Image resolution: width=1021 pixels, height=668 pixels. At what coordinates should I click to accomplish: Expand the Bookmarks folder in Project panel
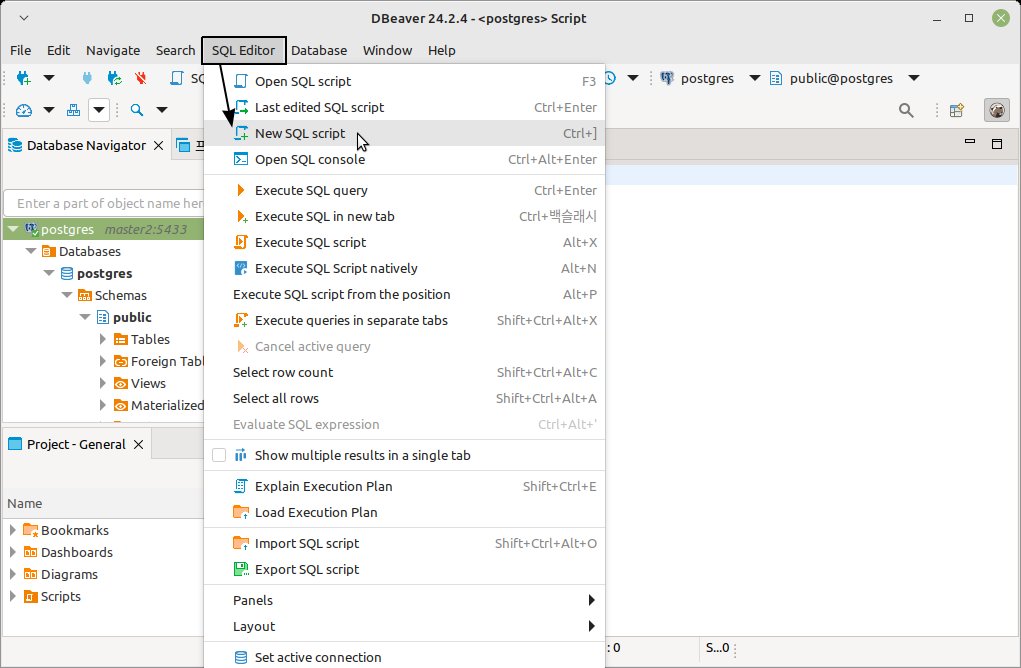pos(13,530)
